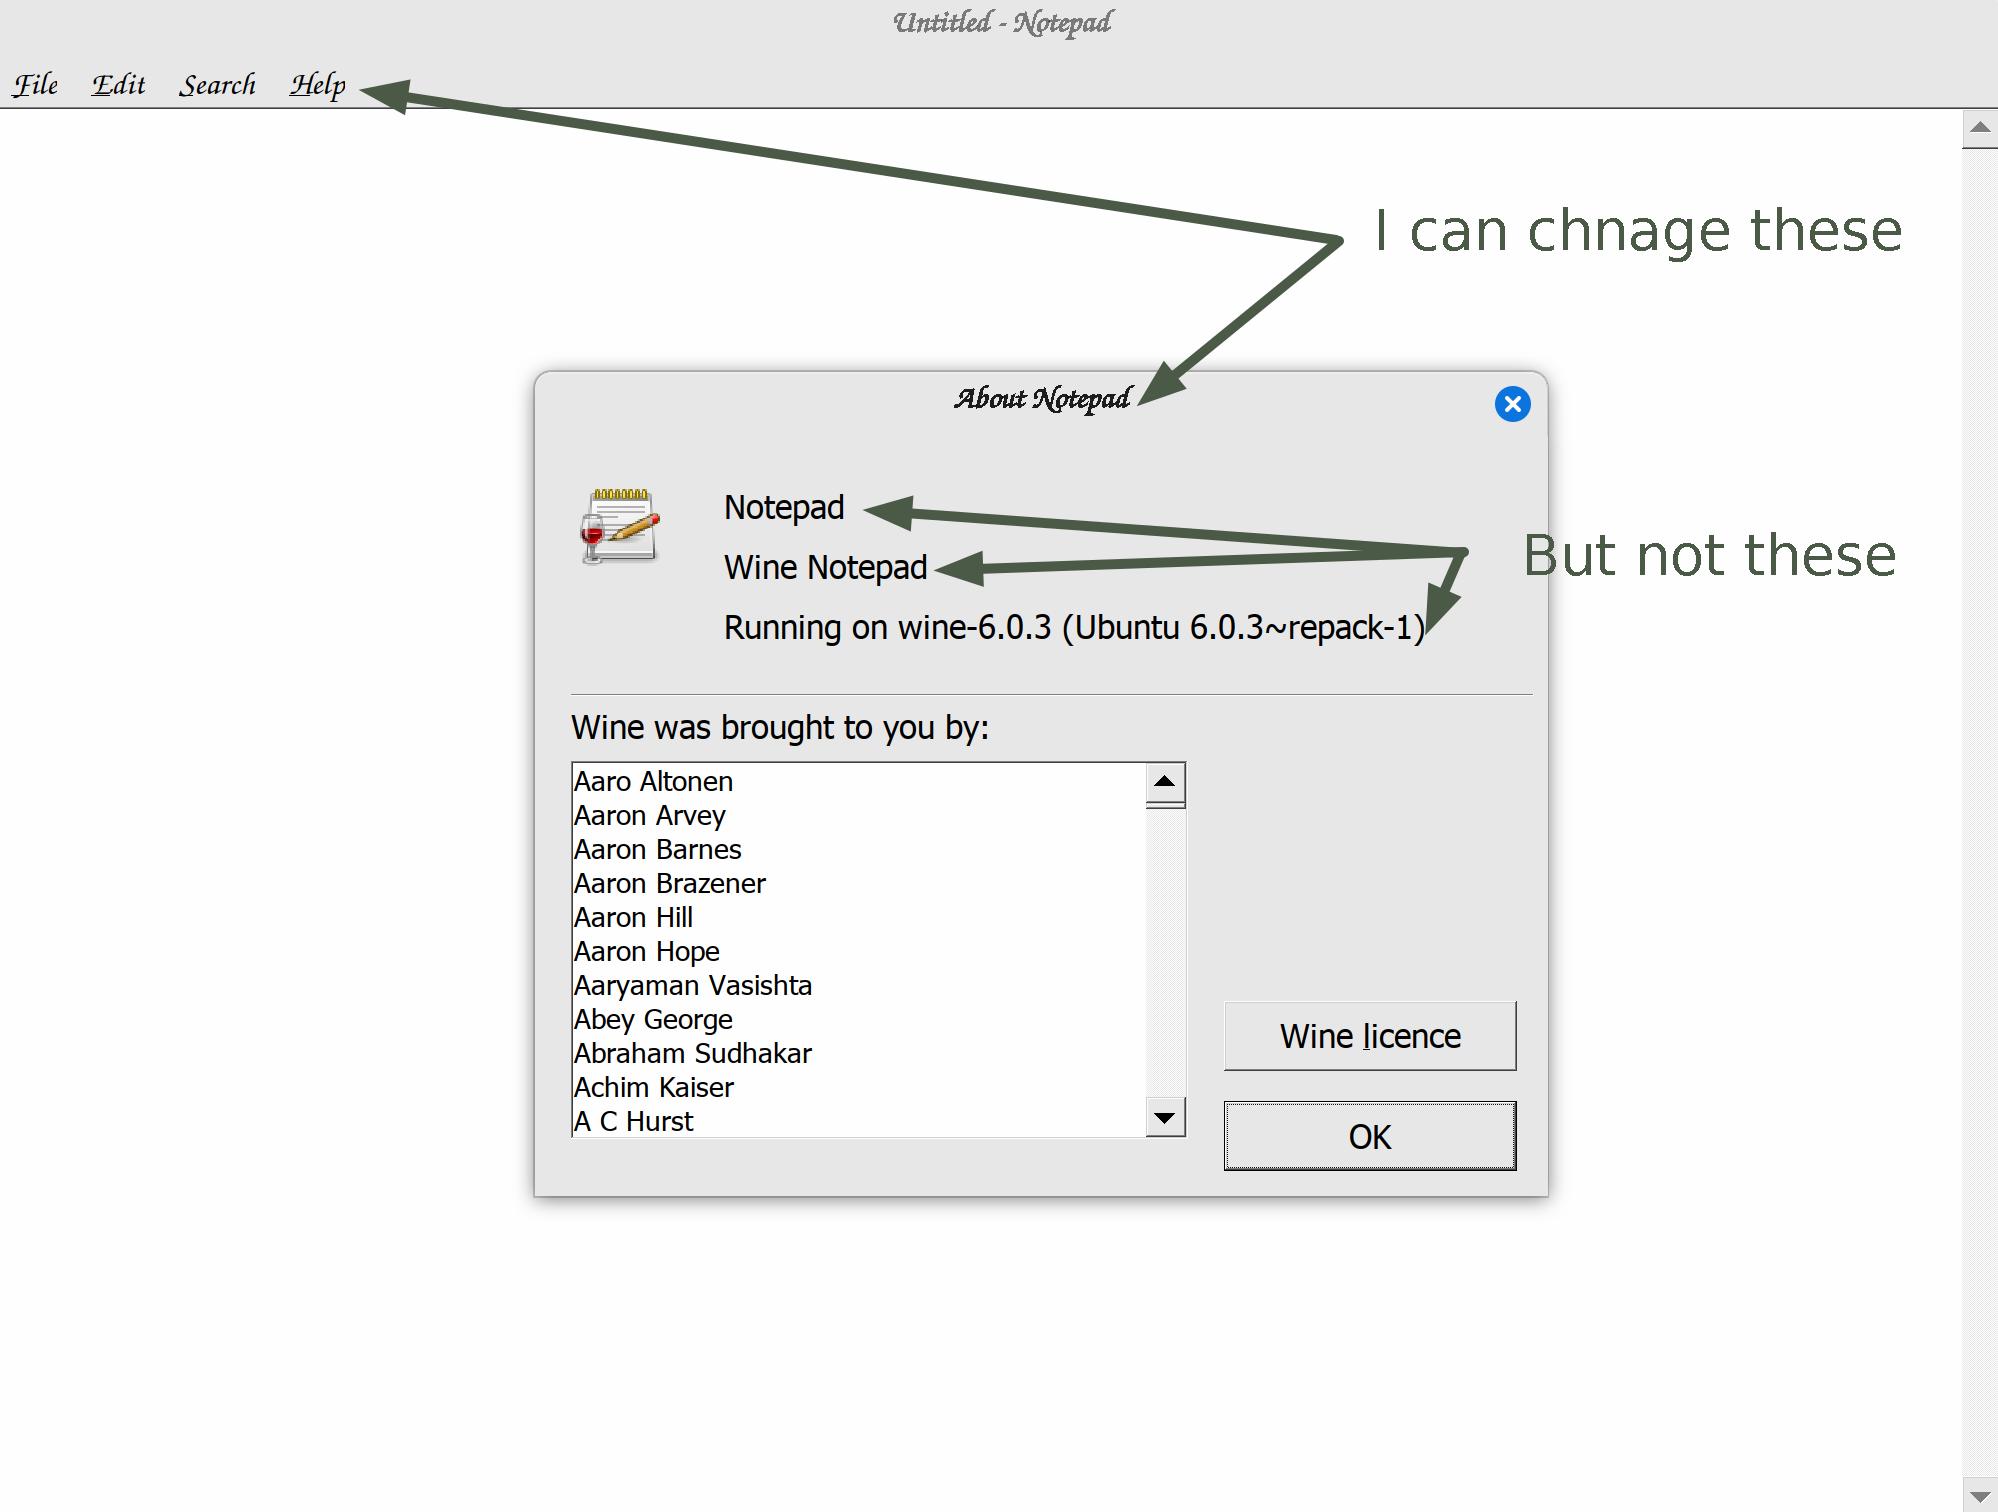
Task: Confirm the dialog with OK
Action: tap(1370, 1136)
